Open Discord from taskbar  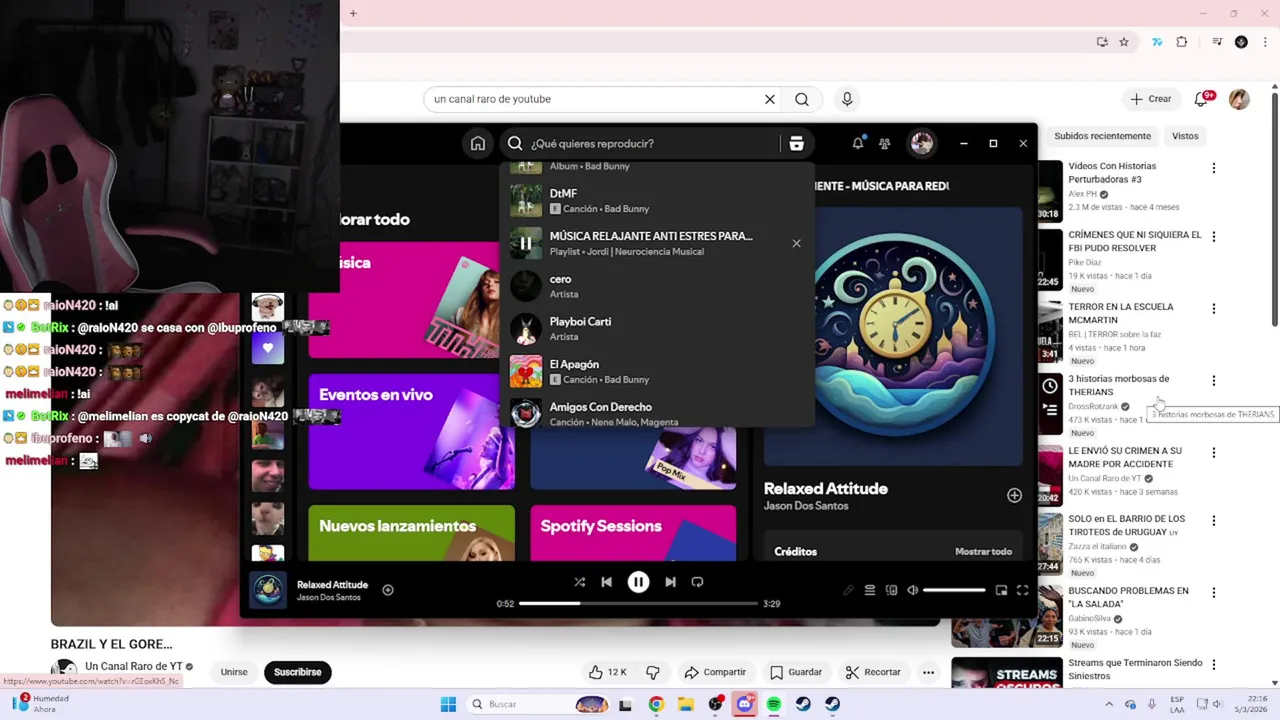coord(744,704)
